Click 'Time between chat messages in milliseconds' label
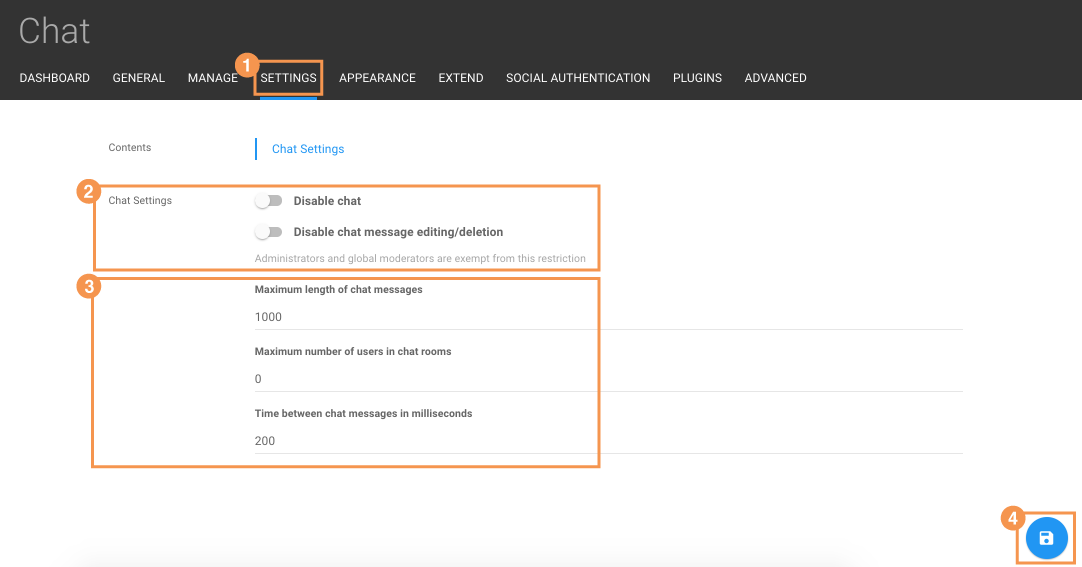Screen dimensions: 1082x567 (x=363, y=414)
